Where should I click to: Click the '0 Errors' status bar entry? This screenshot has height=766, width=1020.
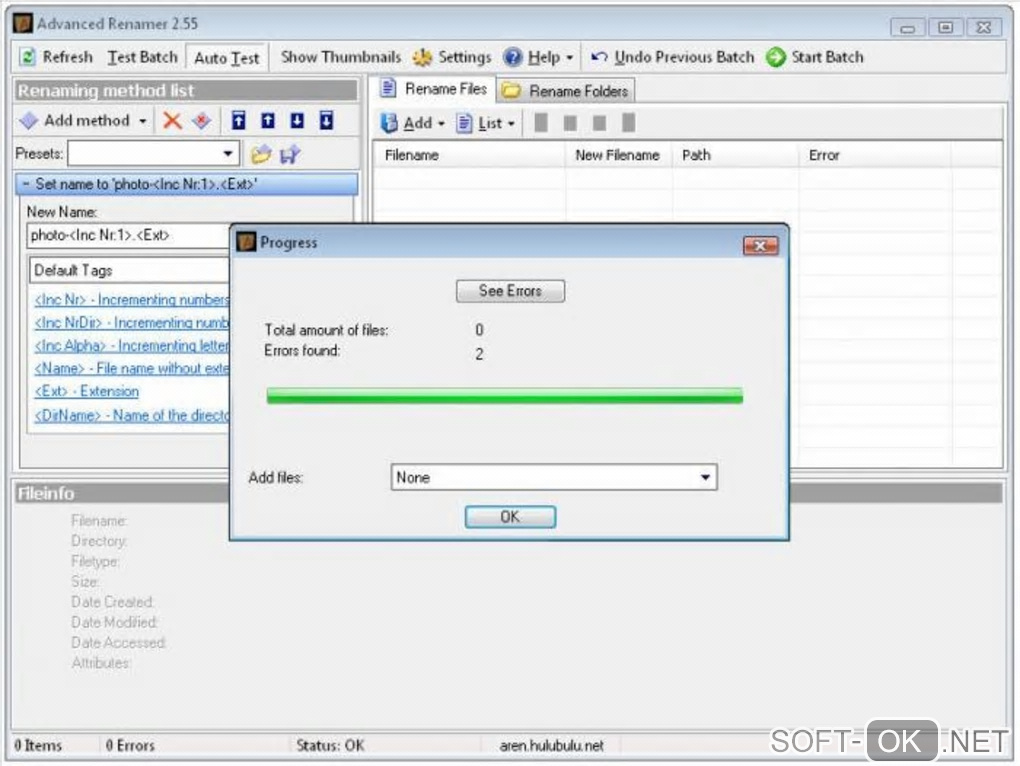tap(130, 745)
